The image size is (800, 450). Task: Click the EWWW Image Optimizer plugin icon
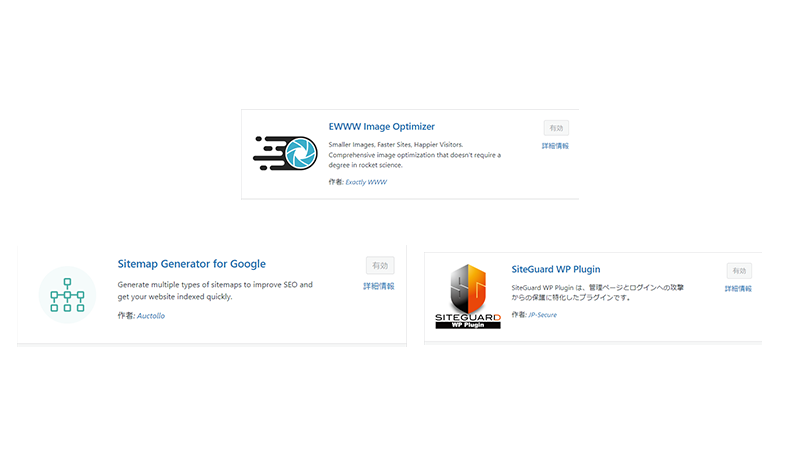coord(285,153)
